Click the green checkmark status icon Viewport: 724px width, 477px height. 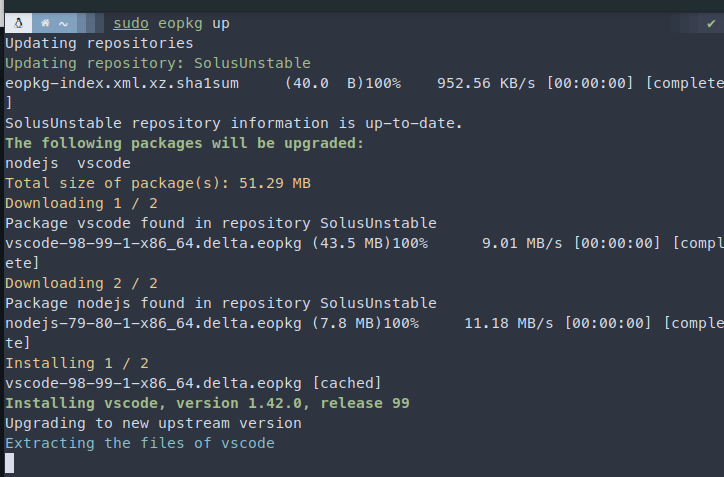pyautogui.click(x=711, y=23)
